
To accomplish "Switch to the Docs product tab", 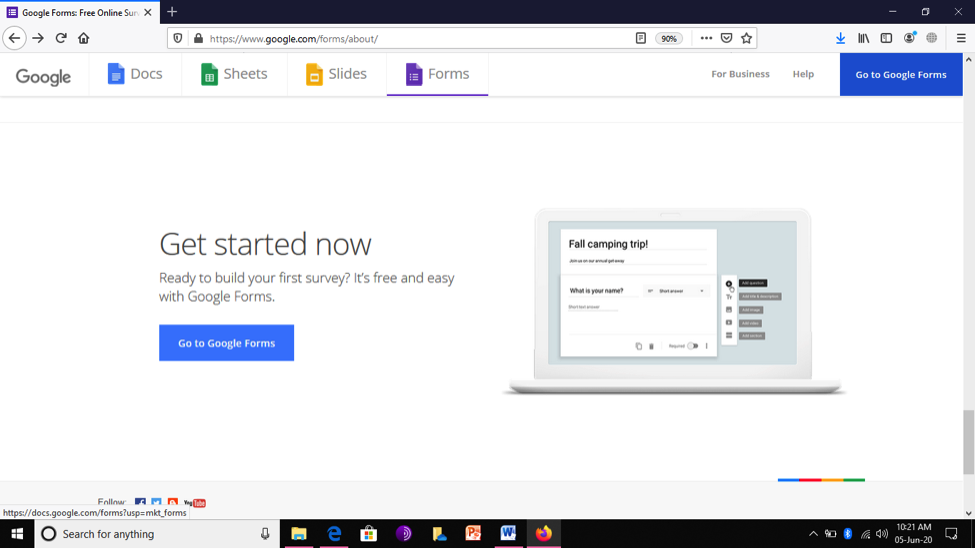I will (x=135, y=74).
